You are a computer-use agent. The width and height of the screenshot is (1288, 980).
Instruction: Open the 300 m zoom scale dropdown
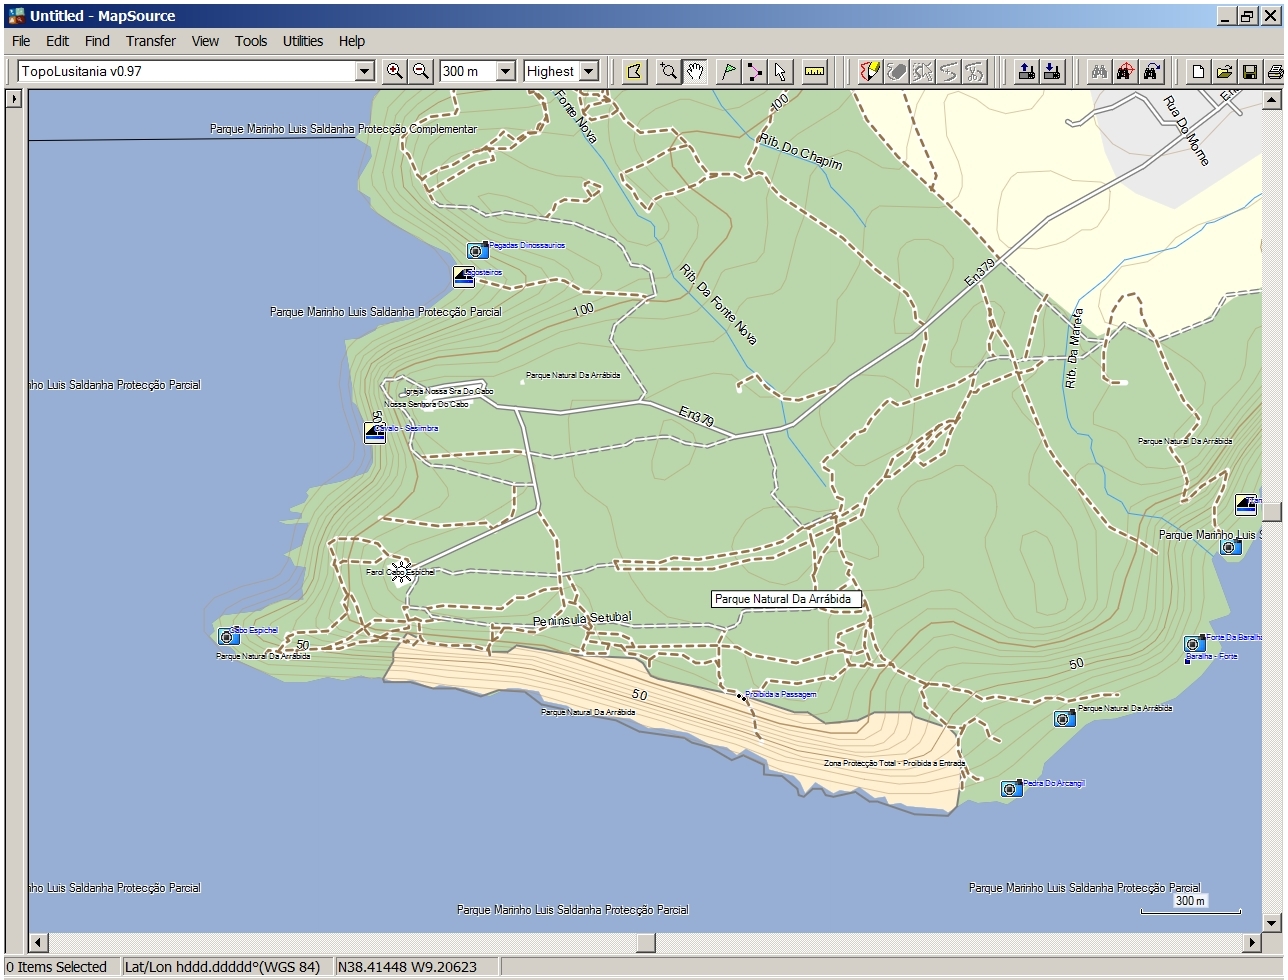(505, 71)
